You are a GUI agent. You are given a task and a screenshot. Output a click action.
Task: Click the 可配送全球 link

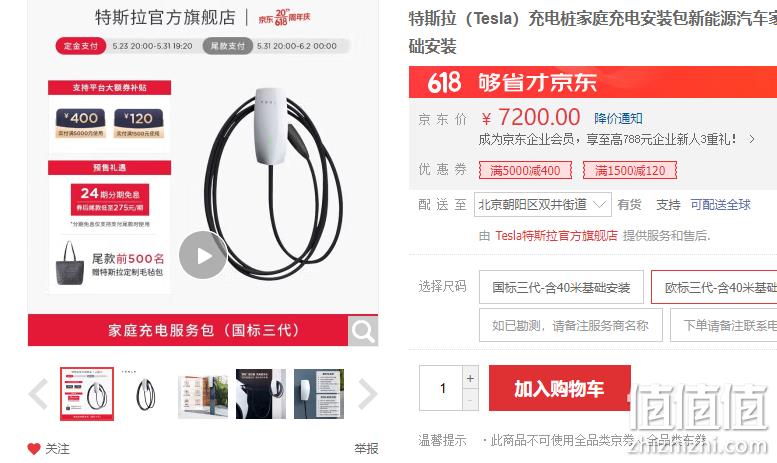click(721, 204)
